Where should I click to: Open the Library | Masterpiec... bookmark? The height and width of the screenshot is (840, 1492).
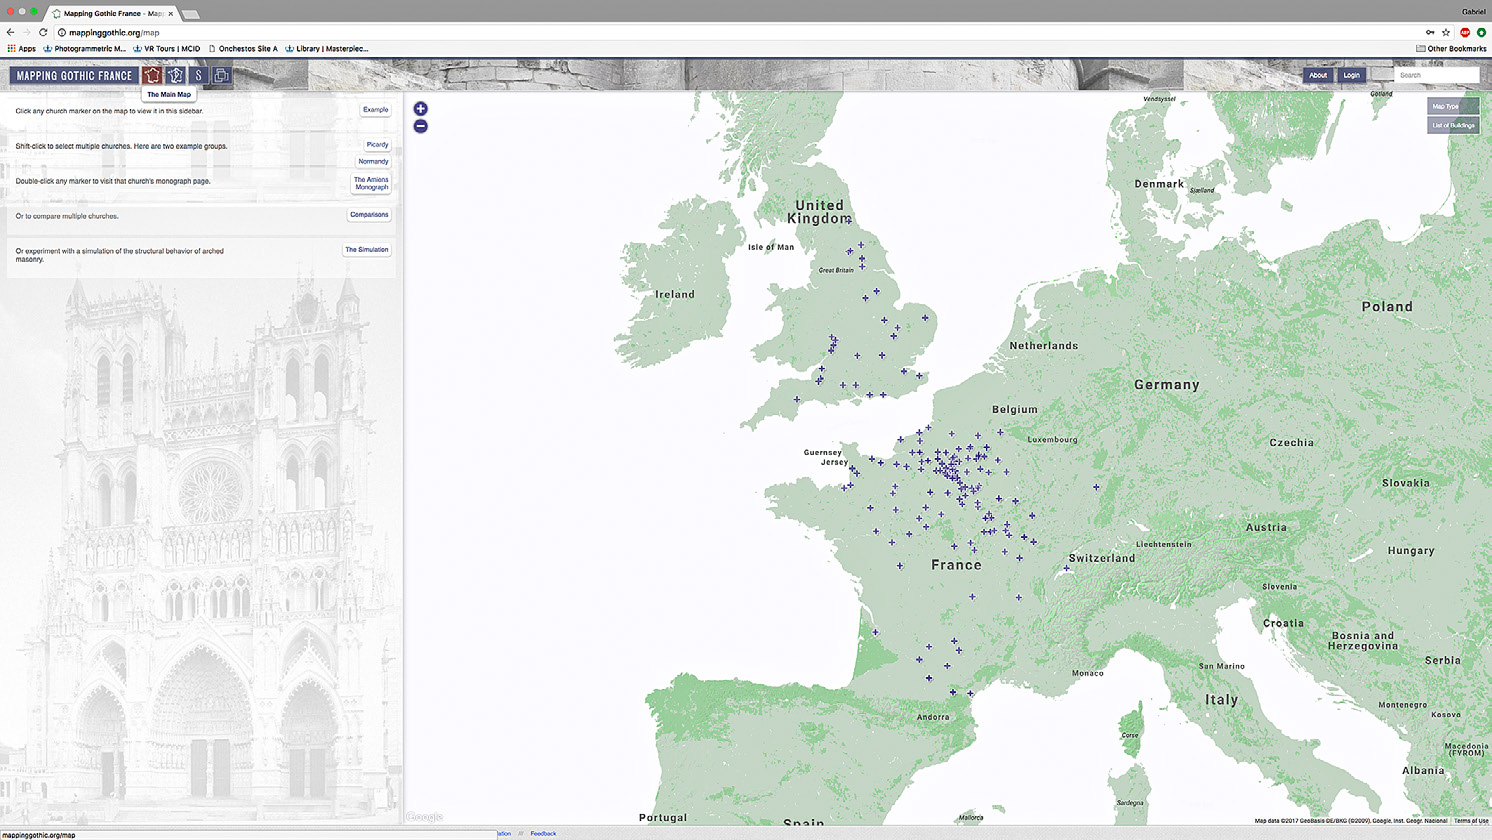(326, 48)
